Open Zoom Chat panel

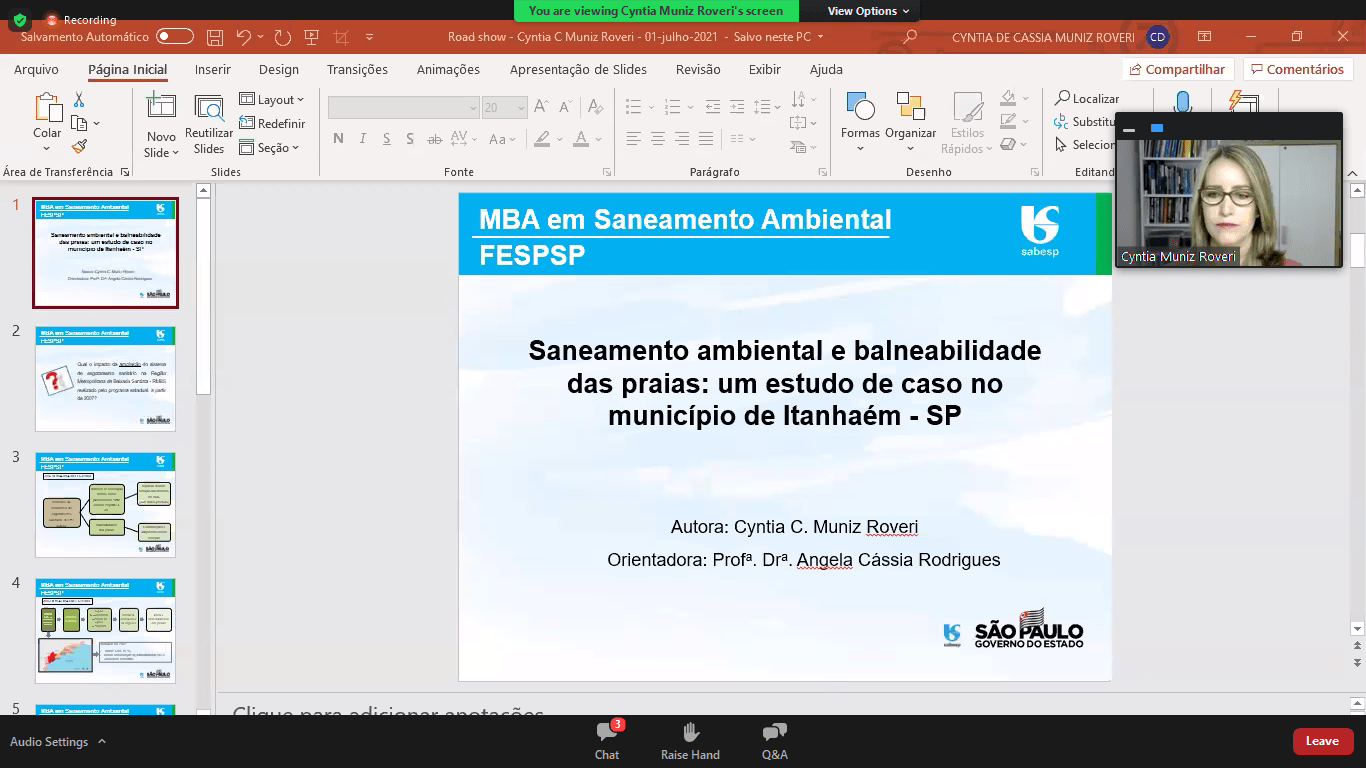click(607, 741)
